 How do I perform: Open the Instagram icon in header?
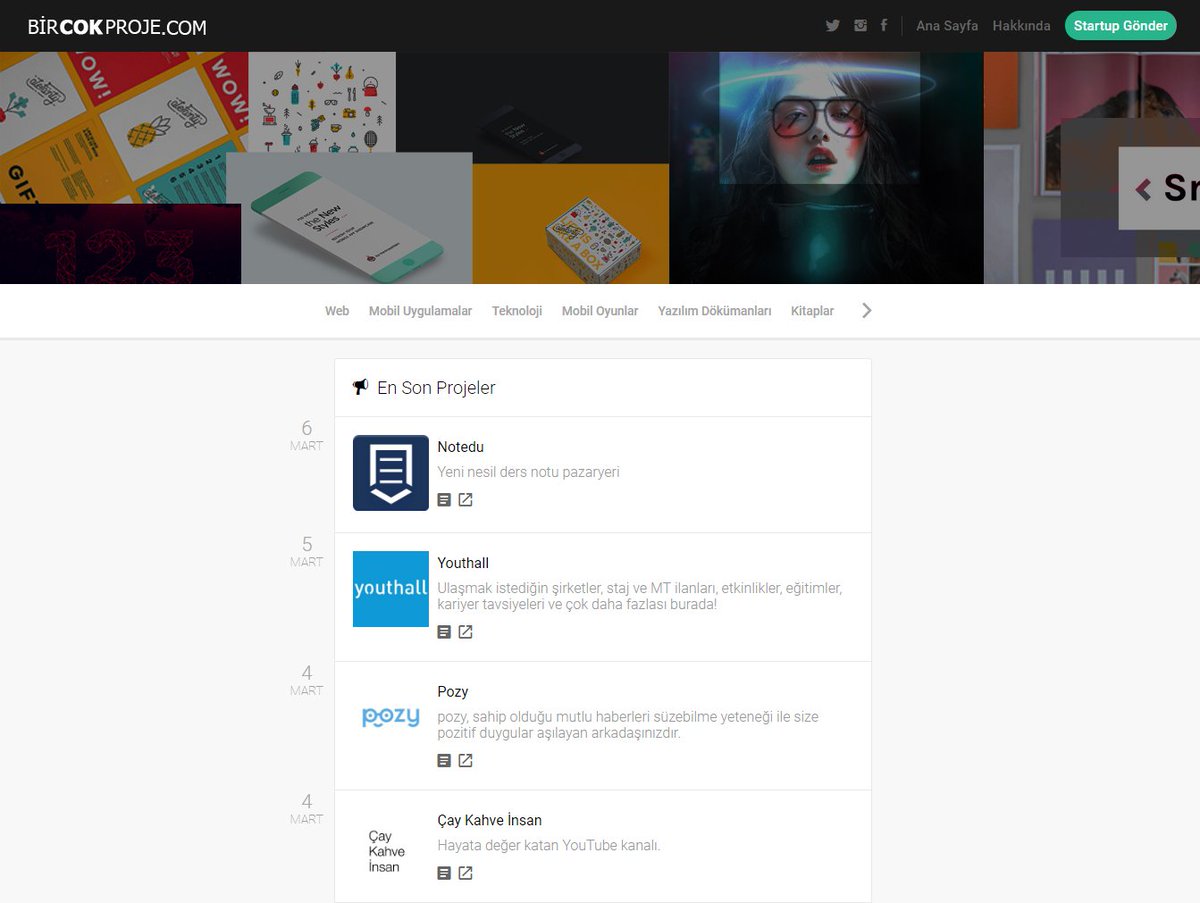860,26
